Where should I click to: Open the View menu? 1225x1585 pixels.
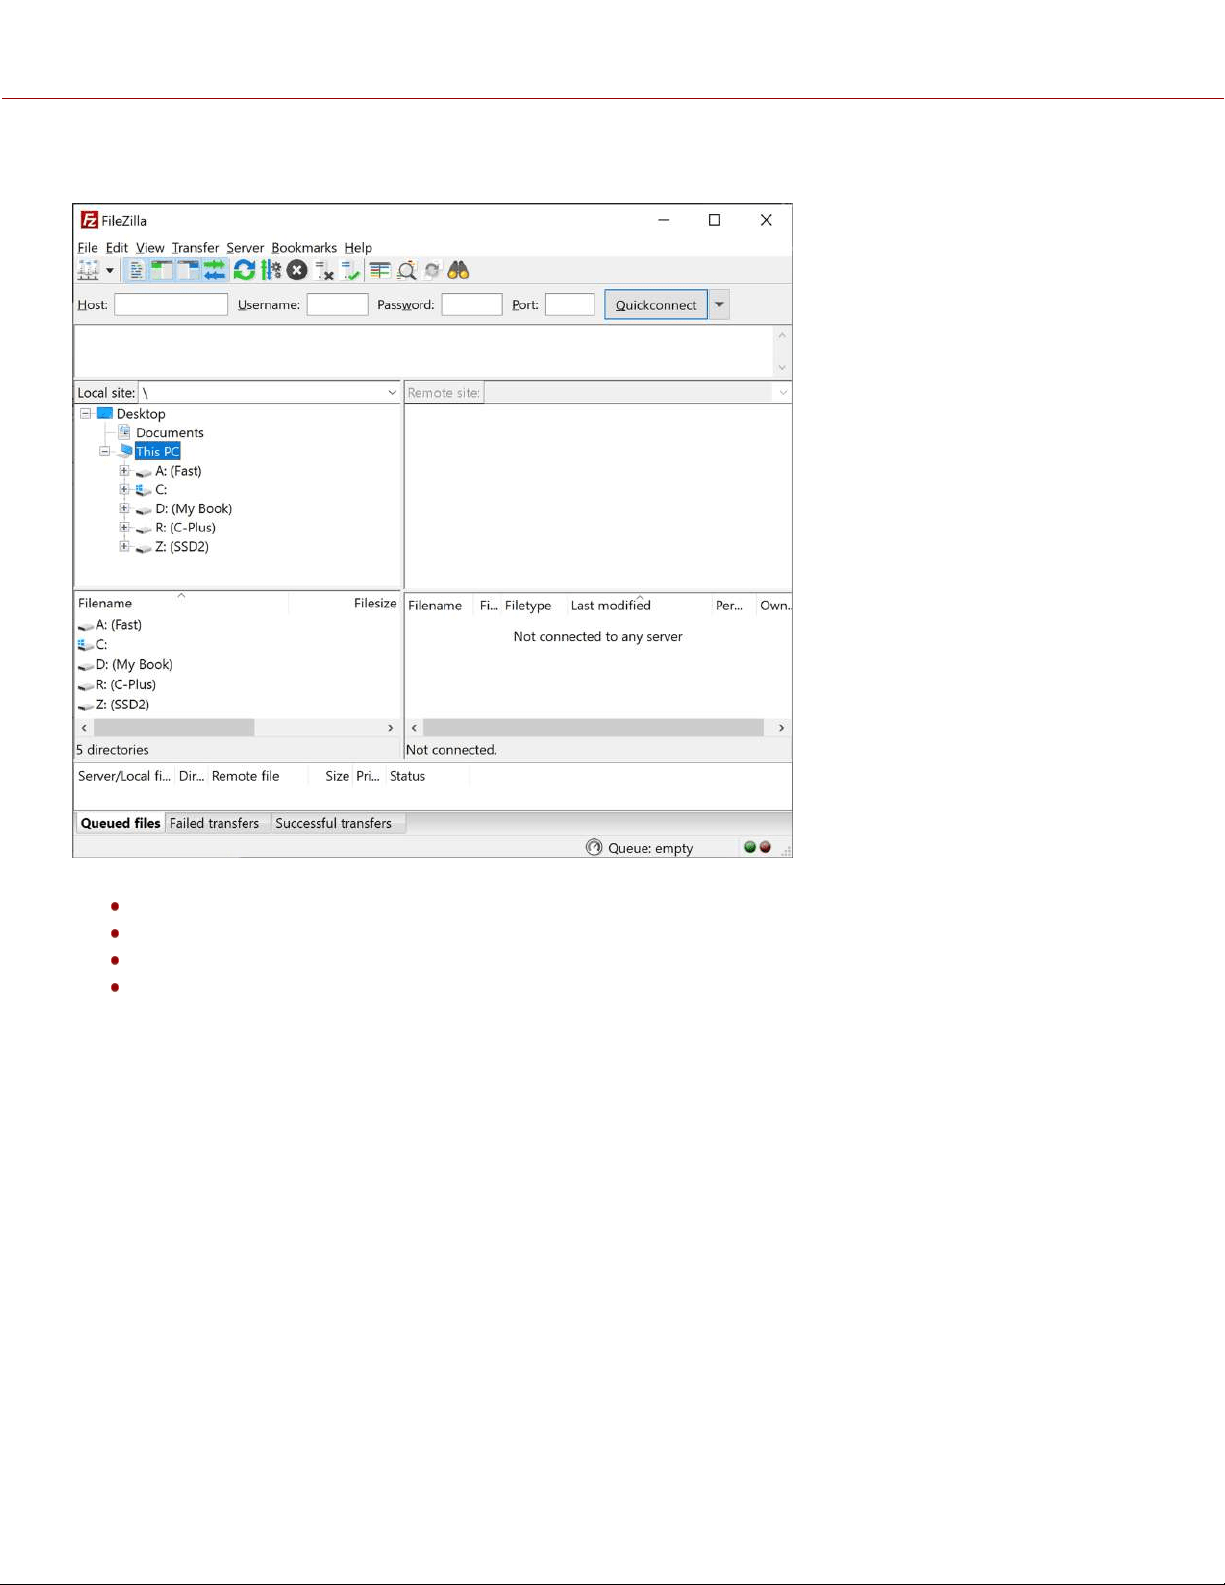coord(150,248)
